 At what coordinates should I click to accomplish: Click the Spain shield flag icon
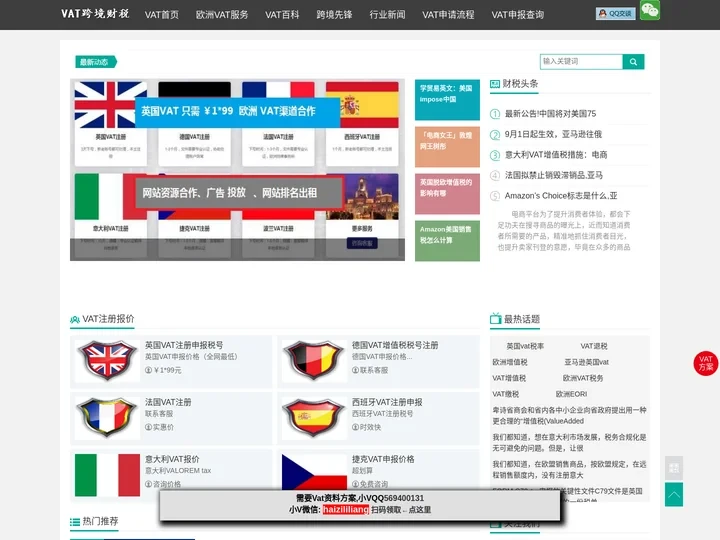[314, 417]
